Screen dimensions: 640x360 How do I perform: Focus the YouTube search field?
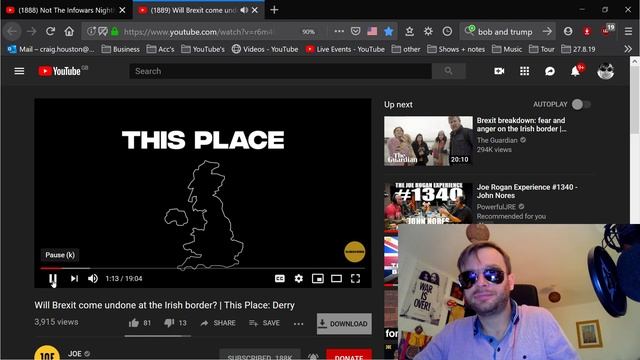280,71
